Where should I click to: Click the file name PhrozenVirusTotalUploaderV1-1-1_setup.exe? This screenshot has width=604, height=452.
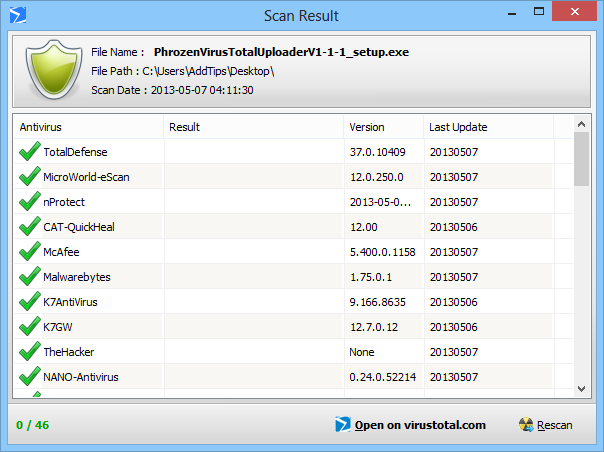click(x=281, y=52)
